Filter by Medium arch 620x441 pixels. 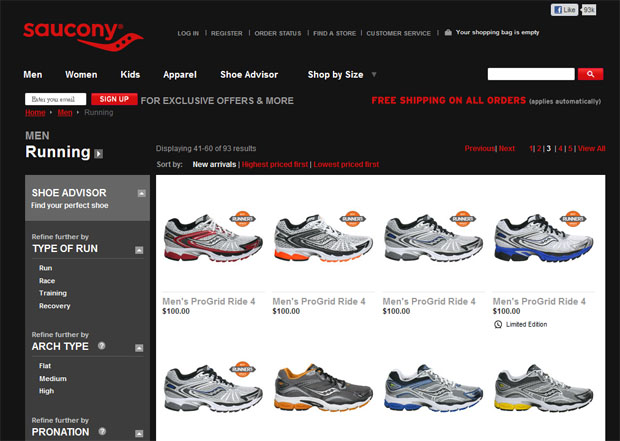point(53,379)
